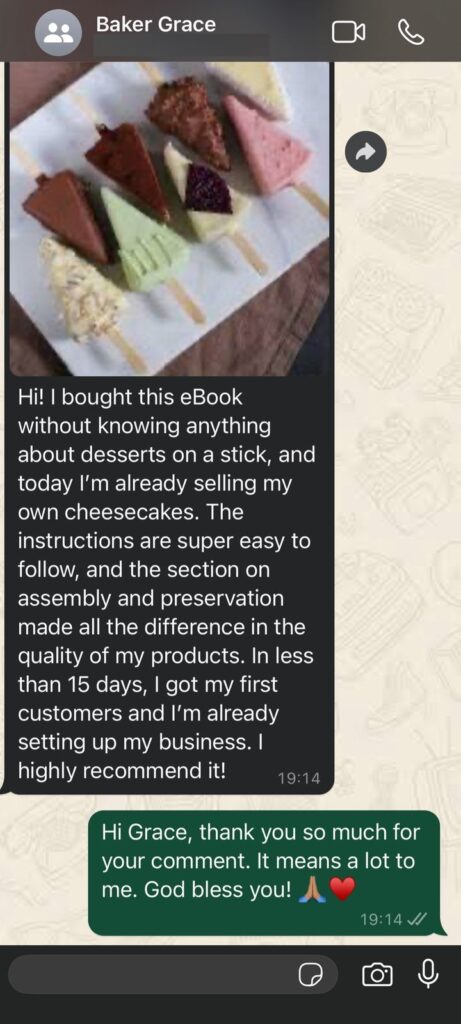This screenshot has height=1024, width=461.
Task: Open the Baker Grace contact name header
Action: coord(155,25)
